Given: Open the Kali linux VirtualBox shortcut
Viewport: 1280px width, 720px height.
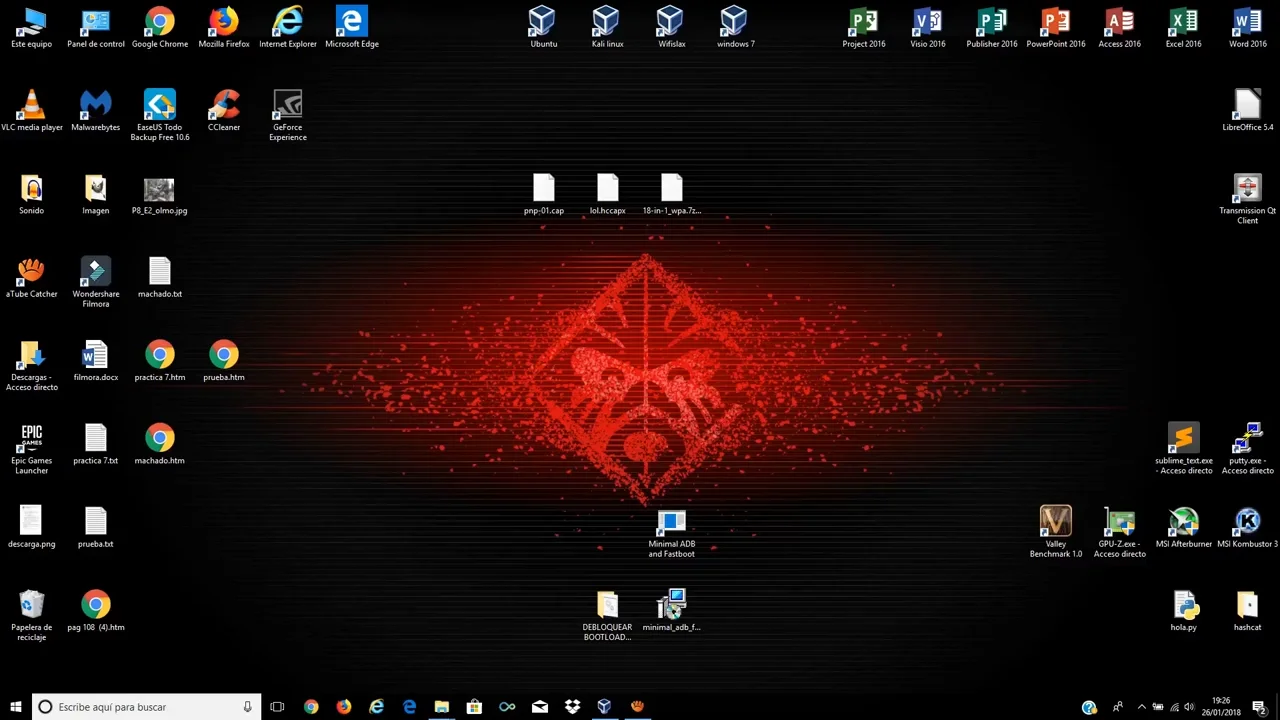Looking at the screenshot, I should coord(606,24).
